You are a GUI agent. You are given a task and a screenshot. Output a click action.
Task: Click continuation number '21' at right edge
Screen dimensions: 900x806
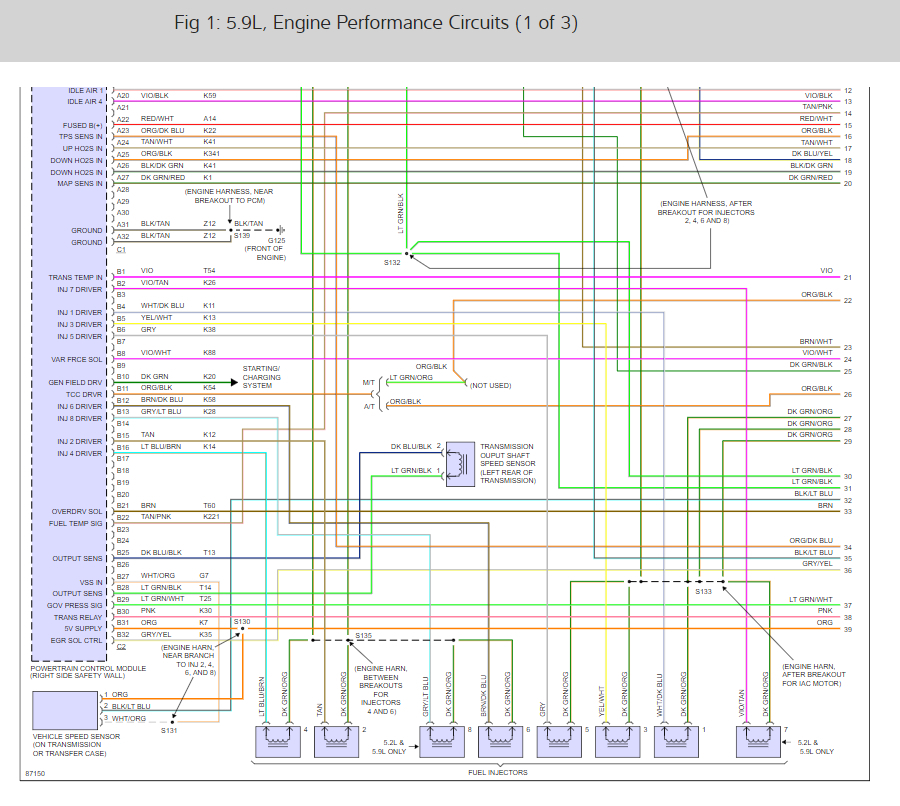pos(848,277)
